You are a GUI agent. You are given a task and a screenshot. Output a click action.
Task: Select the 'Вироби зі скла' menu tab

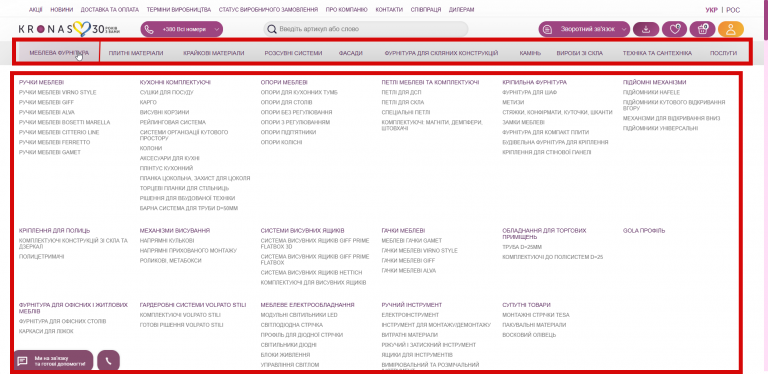579,53
